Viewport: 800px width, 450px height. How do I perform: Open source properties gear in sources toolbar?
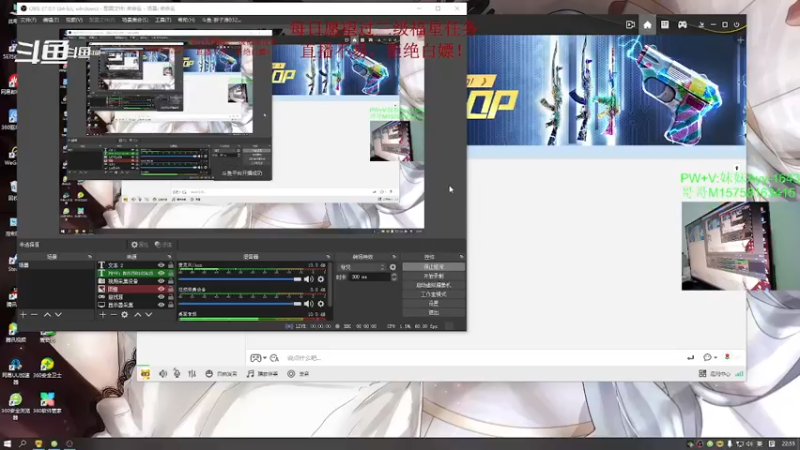click(x=124, y=315)
